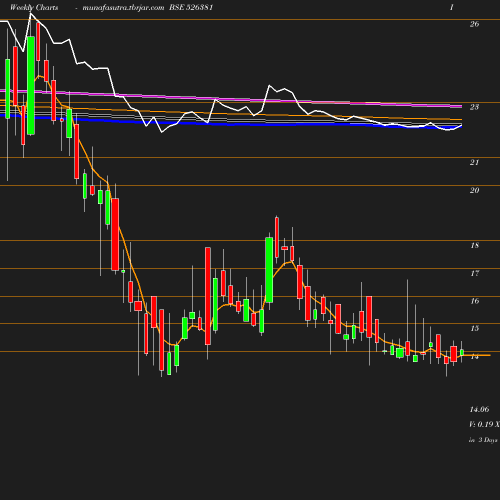This screenshot has width=500, height=500.
Task: Click the last price value 14.06
Action: pos(479,409)
